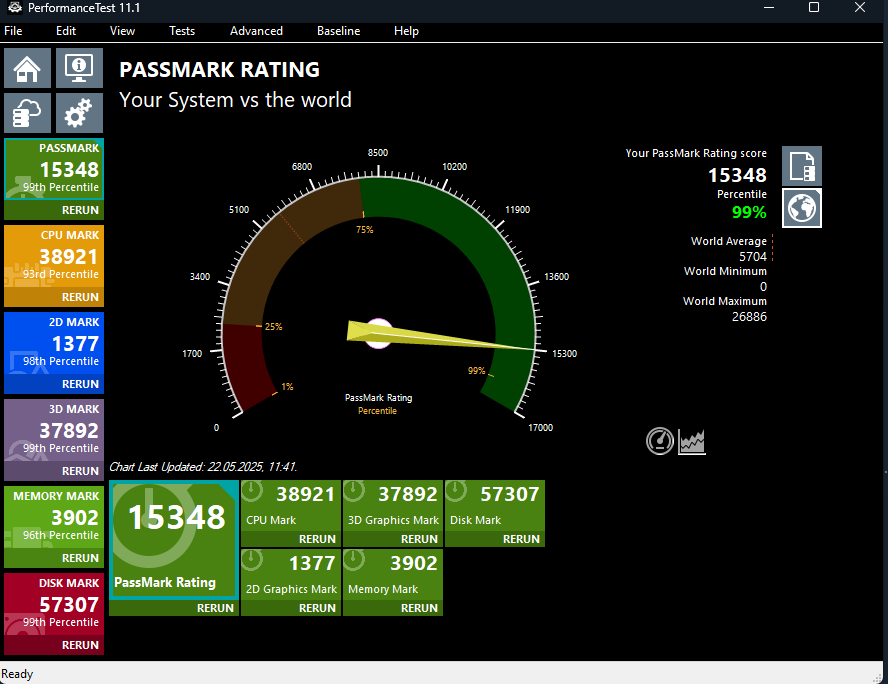The image size is (888, 684).
Task: Click the 'Chart Last Updated' timestamp text
Action: (x=203, y=467)
